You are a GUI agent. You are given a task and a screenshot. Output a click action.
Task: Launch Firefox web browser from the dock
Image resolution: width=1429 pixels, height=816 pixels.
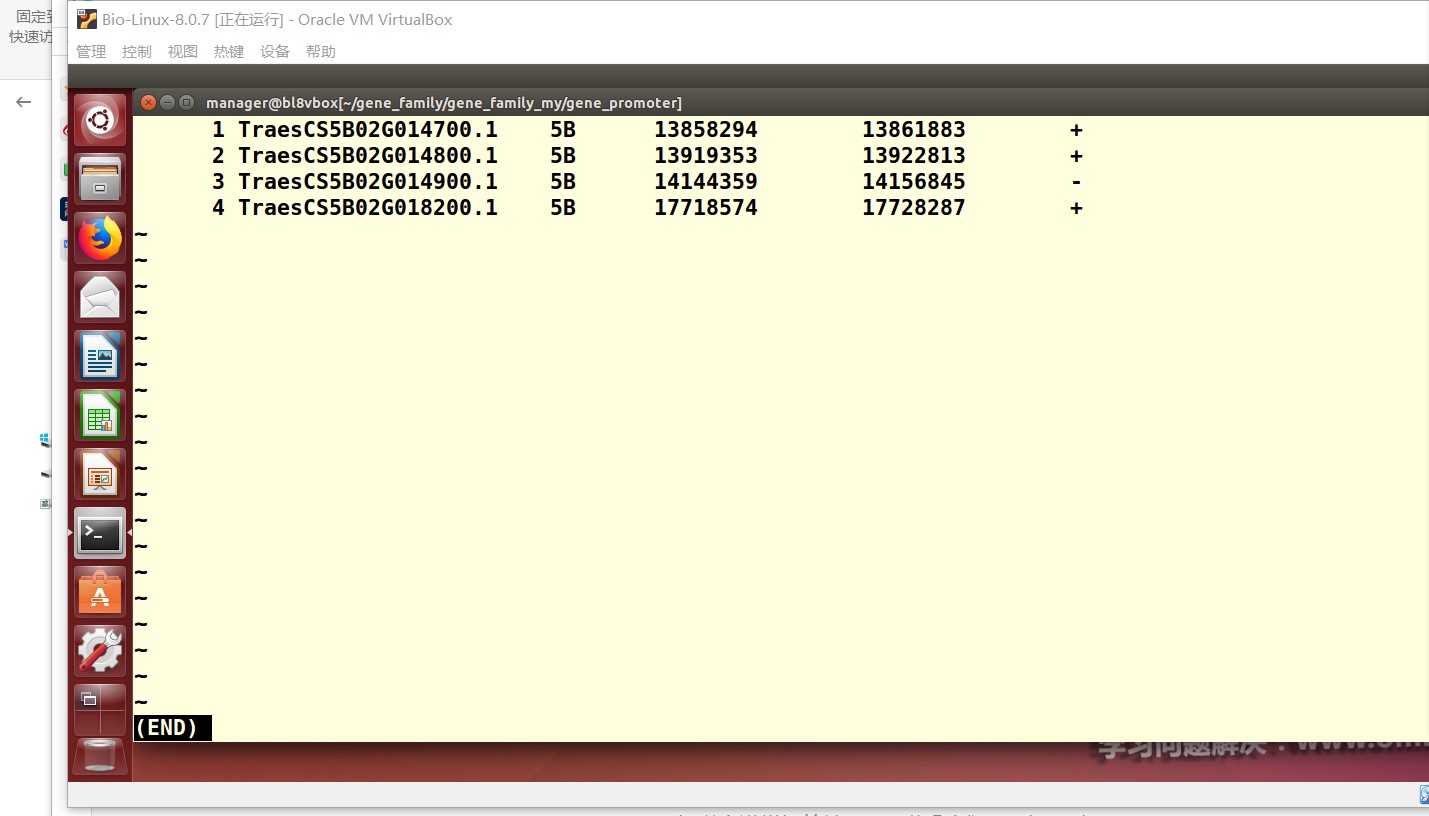click(x=100, y=238)
